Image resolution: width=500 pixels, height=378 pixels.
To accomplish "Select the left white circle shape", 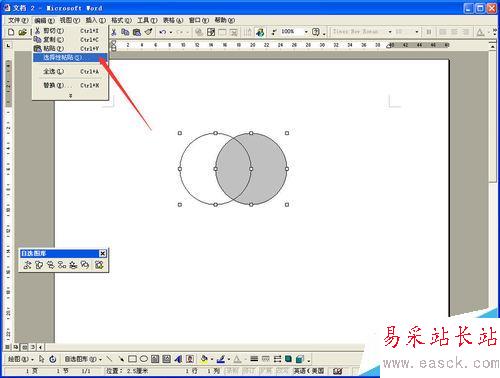I will tap(197, 169).
